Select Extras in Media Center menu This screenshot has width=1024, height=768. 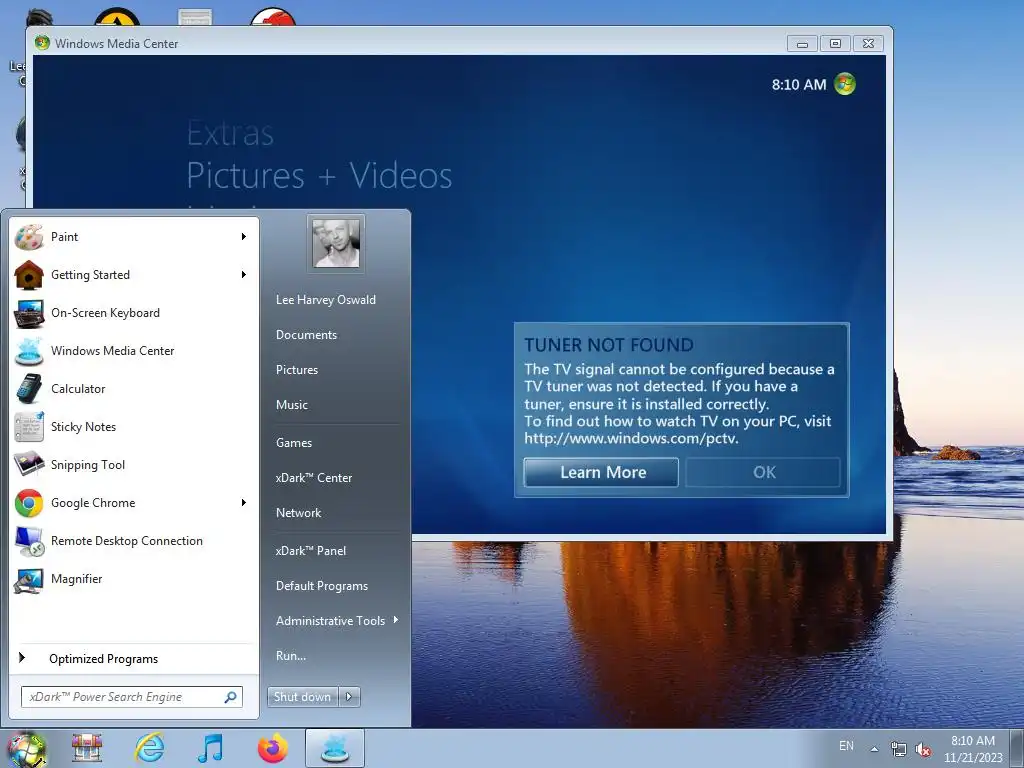pyautogui.click(x=230, y=134)
